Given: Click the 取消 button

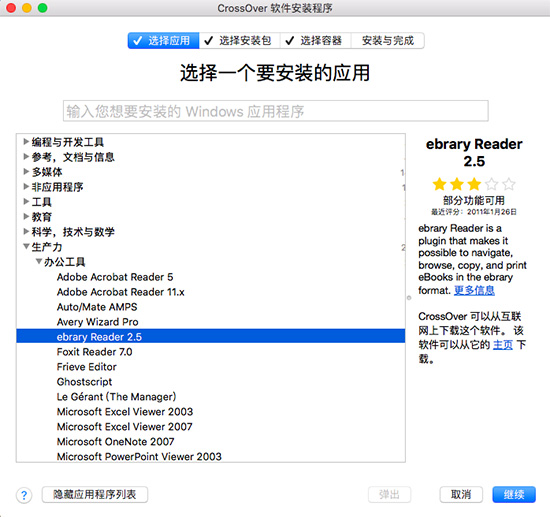Looking at the screenshot, I should tap(461, 495).
